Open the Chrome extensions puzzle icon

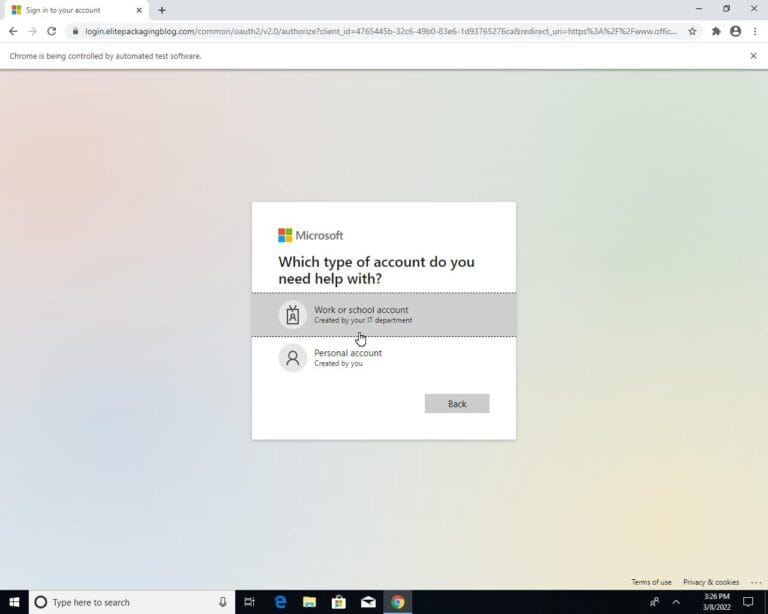(x=716, y=31)
